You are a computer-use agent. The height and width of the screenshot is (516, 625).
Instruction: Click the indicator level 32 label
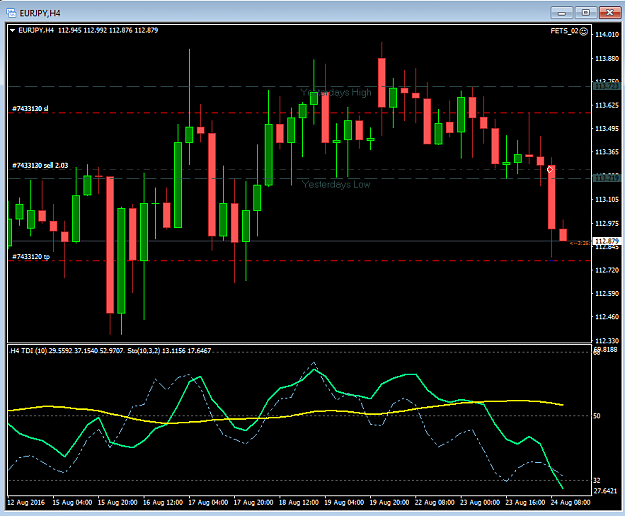597,481
